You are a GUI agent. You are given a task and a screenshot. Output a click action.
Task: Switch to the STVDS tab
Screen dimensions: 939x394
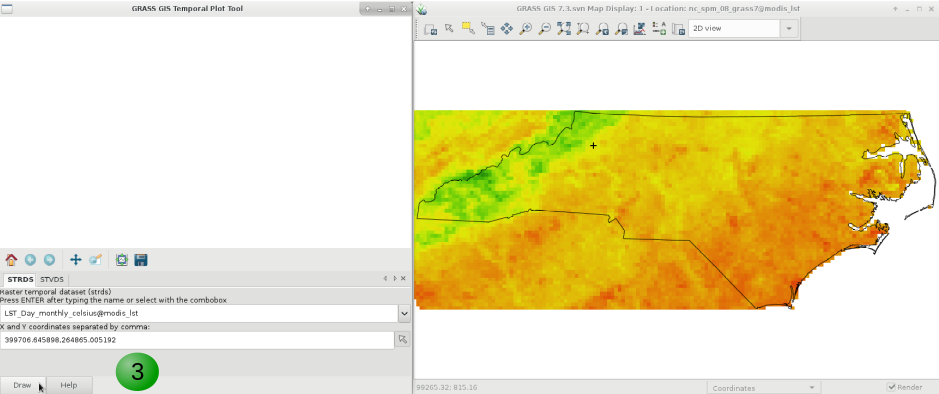click(52, 280)
